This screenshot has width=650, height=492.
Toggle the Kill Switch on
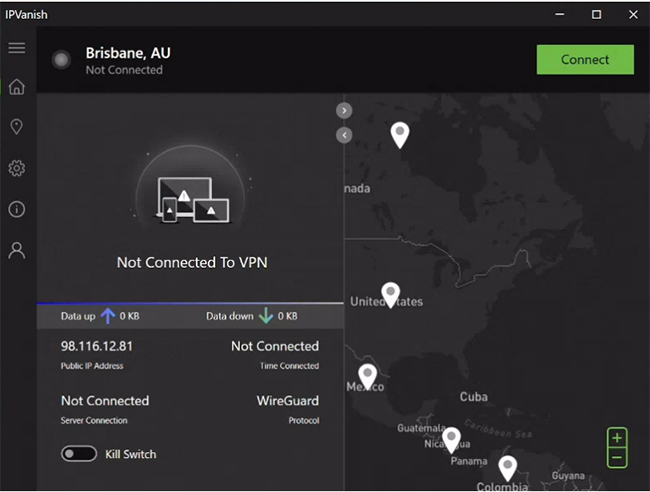[79, 453]
